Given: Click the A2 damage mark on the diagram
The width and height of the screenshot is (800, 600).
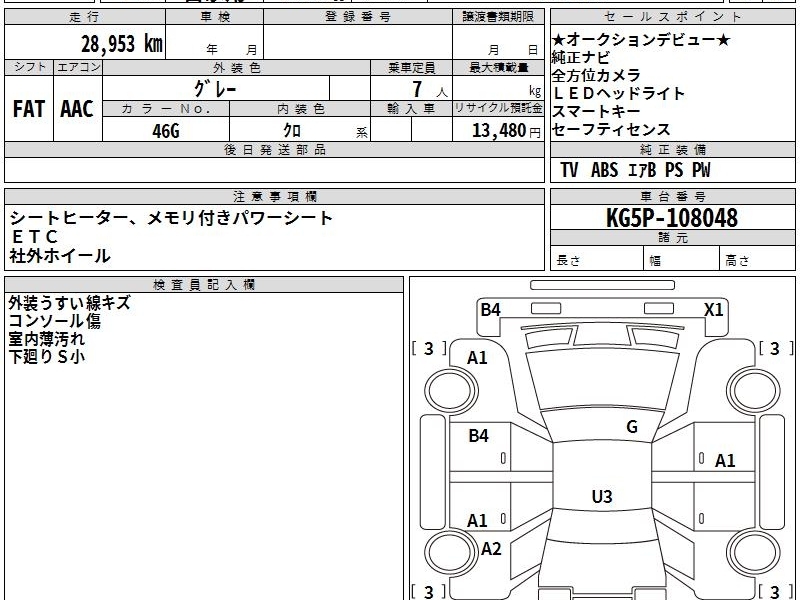Looking at the screenshot, I should click(491, 549).
